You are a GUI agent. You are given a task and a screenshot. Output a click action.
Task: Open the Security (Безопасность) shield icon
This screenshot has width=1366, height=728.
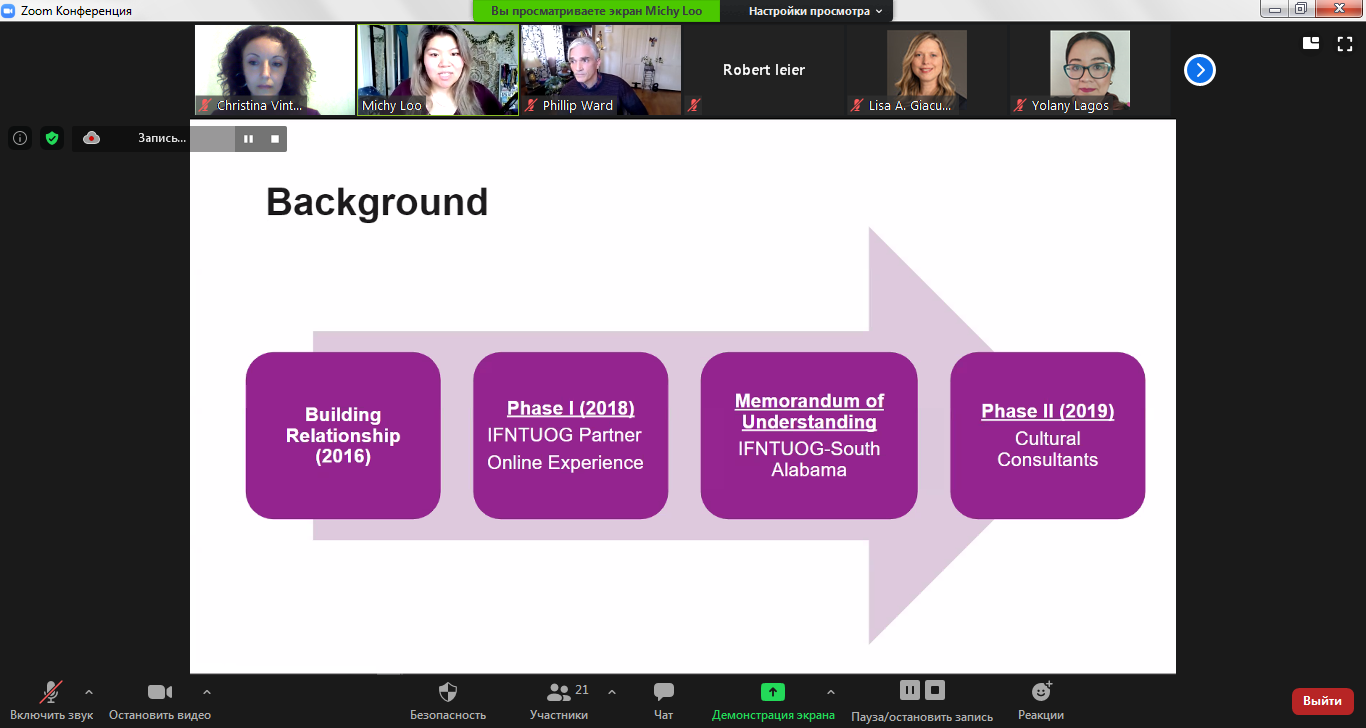(x=448, y=692)
